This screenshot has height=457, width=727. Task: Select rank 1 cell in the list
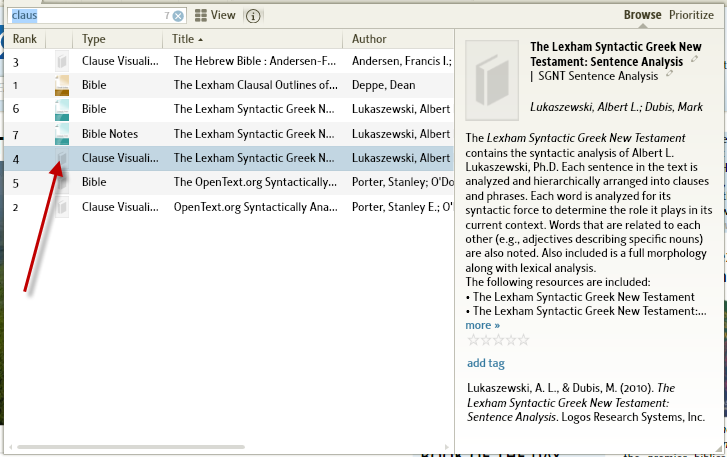pyautogui.click(x=16, y=85)
